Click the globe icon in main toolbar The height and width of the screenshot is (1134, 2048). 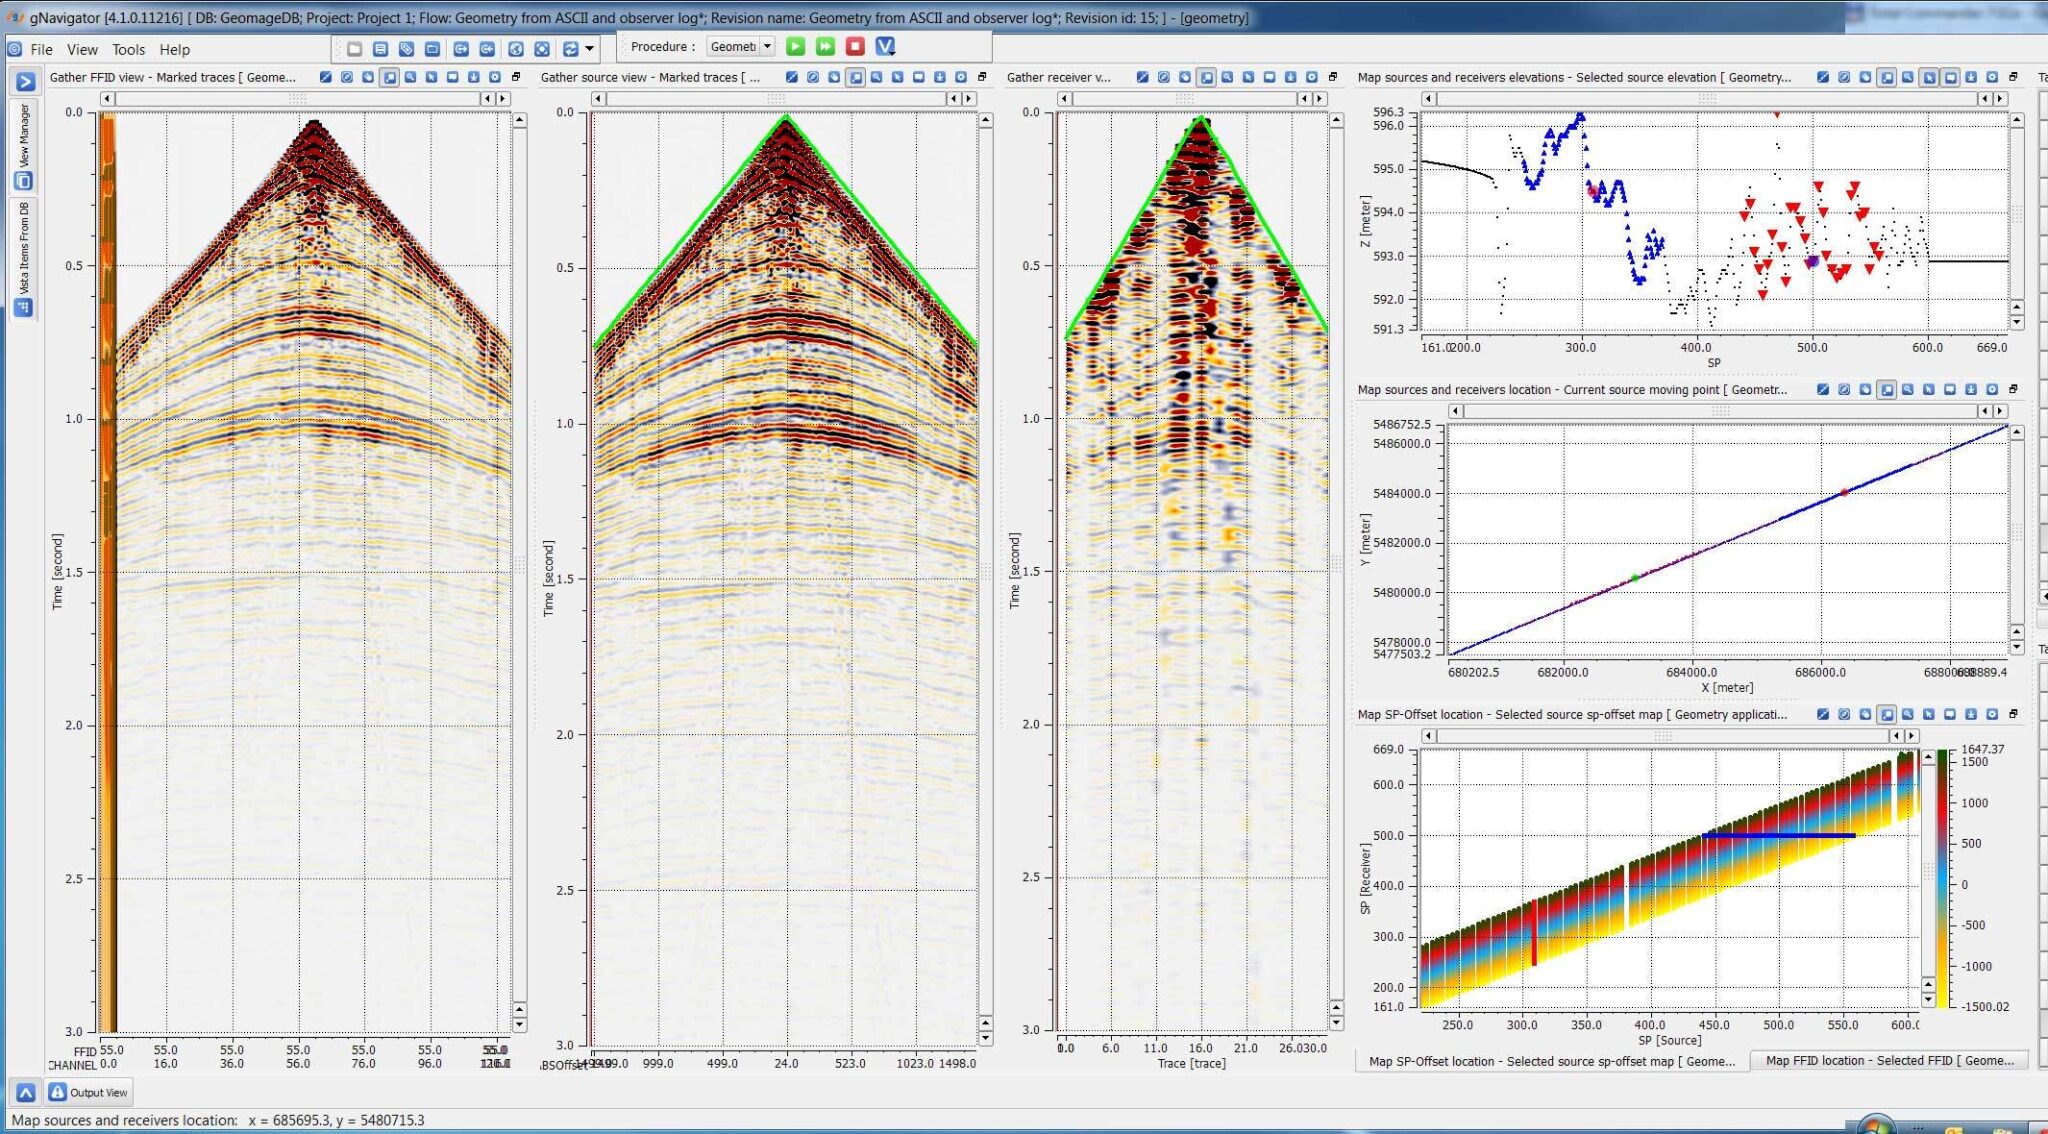[516, 49]
